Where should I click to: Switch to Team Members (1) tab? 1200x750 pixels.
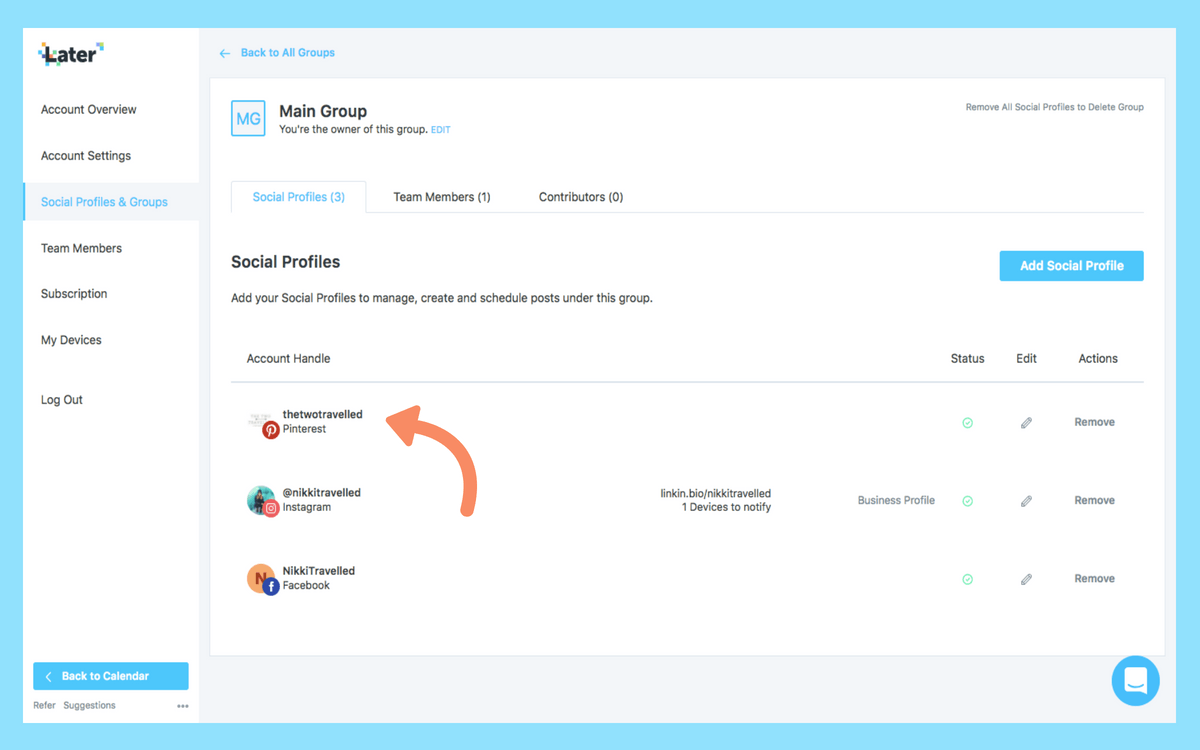coord(441,197)
